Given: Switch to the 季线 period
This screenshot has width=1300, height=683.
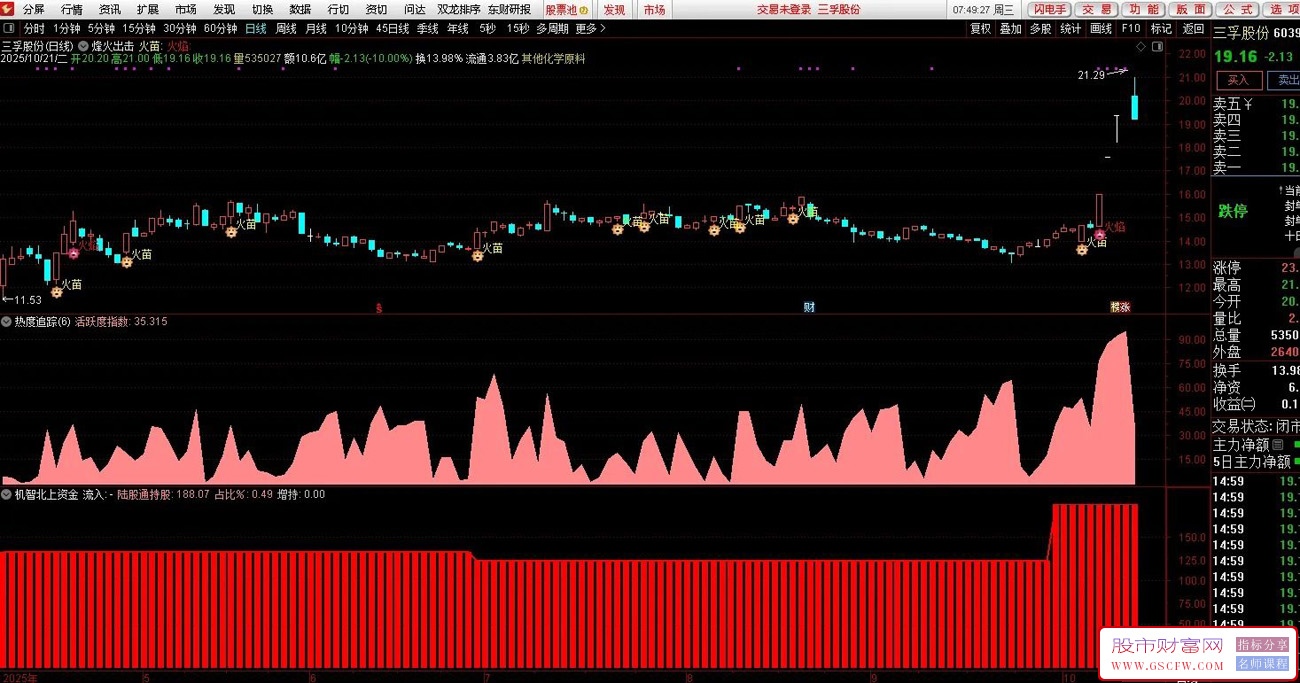Looking at the screenshot, I should coord(428,29).
